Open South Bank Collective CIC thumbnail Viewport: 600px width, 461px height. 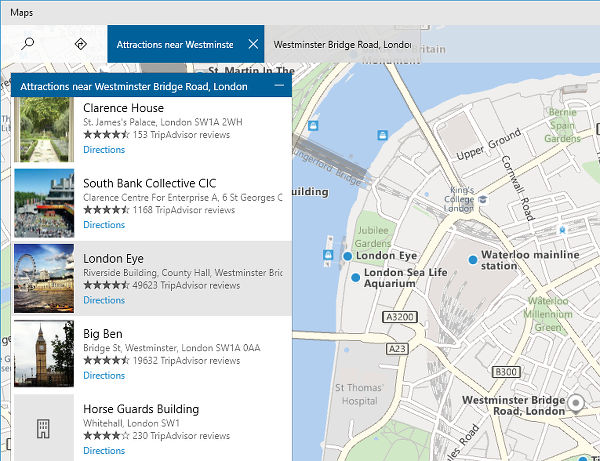pyautogui.click(x=44, y=203)
